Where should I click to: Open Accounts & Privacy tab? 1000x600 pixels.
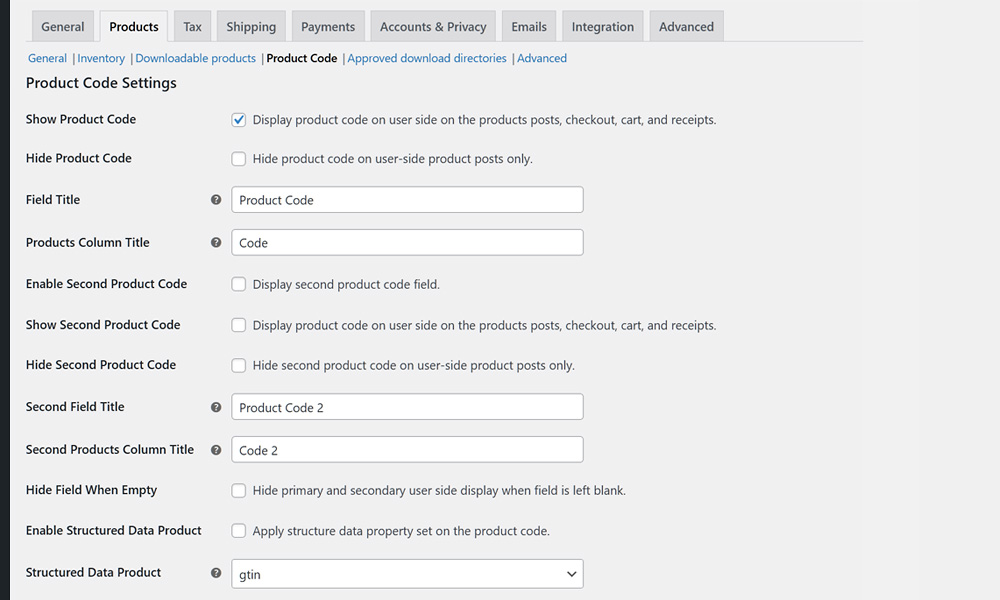[433, 27]
